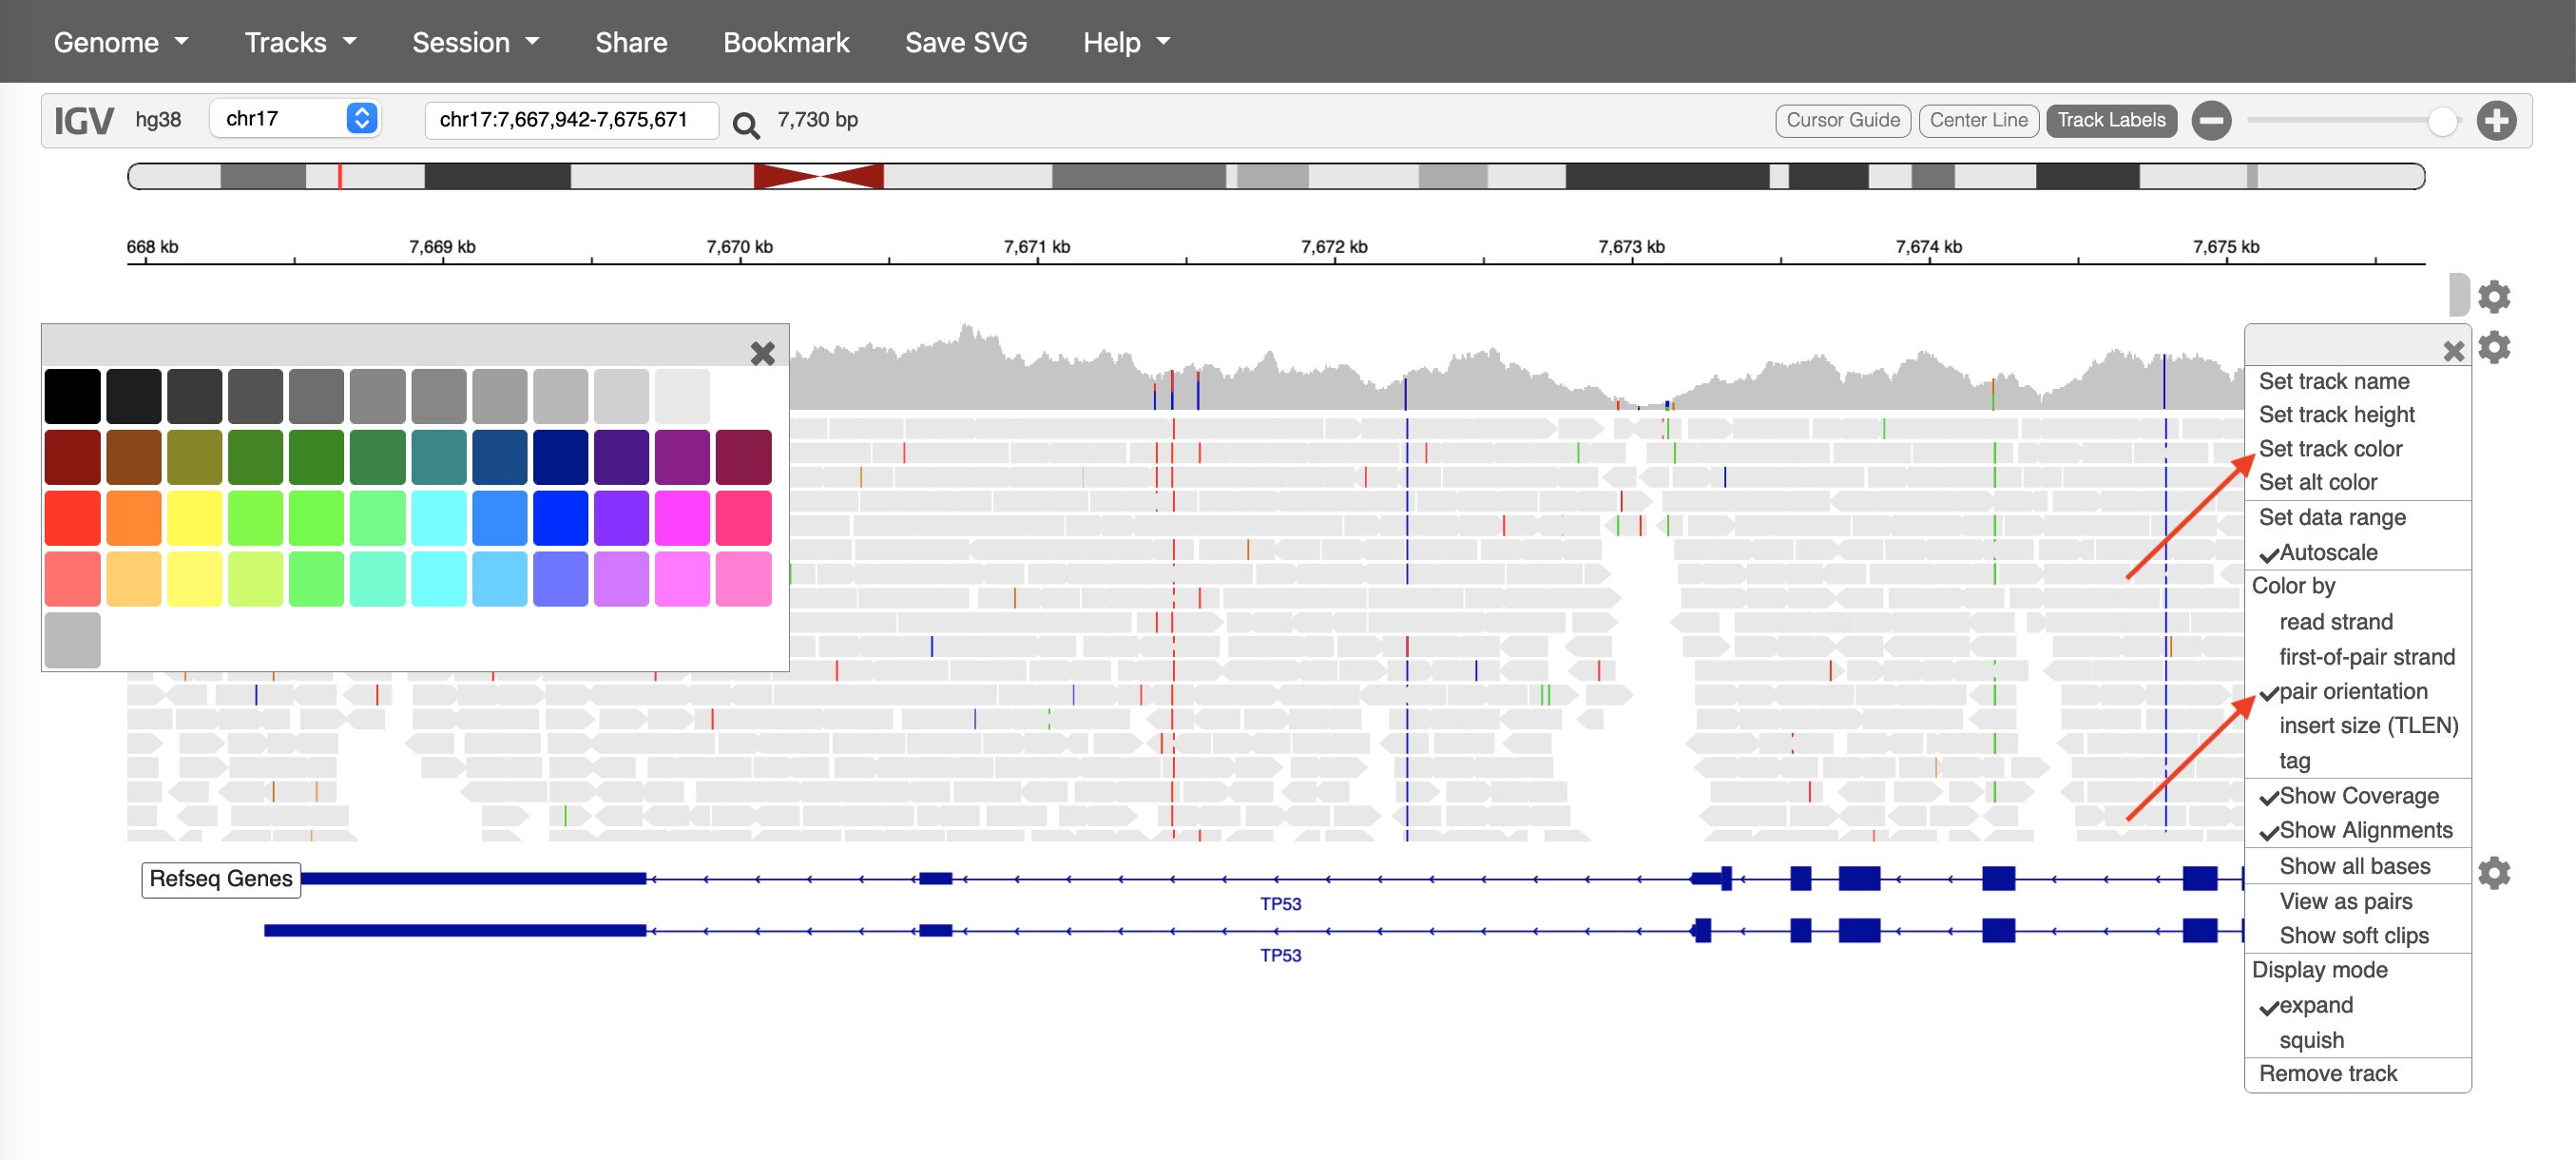The height and width of the screenshot is (1160, 2576).
Task: Click the IGV logo
Action: pyautogui.click(x=83, y=121)
